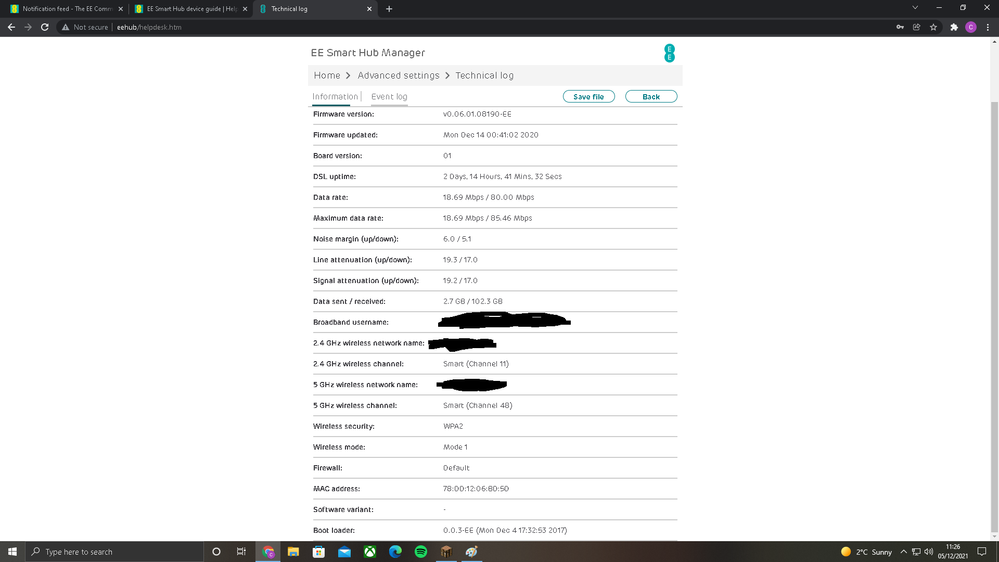Select firmware version v0.06.01.08190-EE text
The width and height of the screenshot is (999, 562).
(x=477, y=114)
